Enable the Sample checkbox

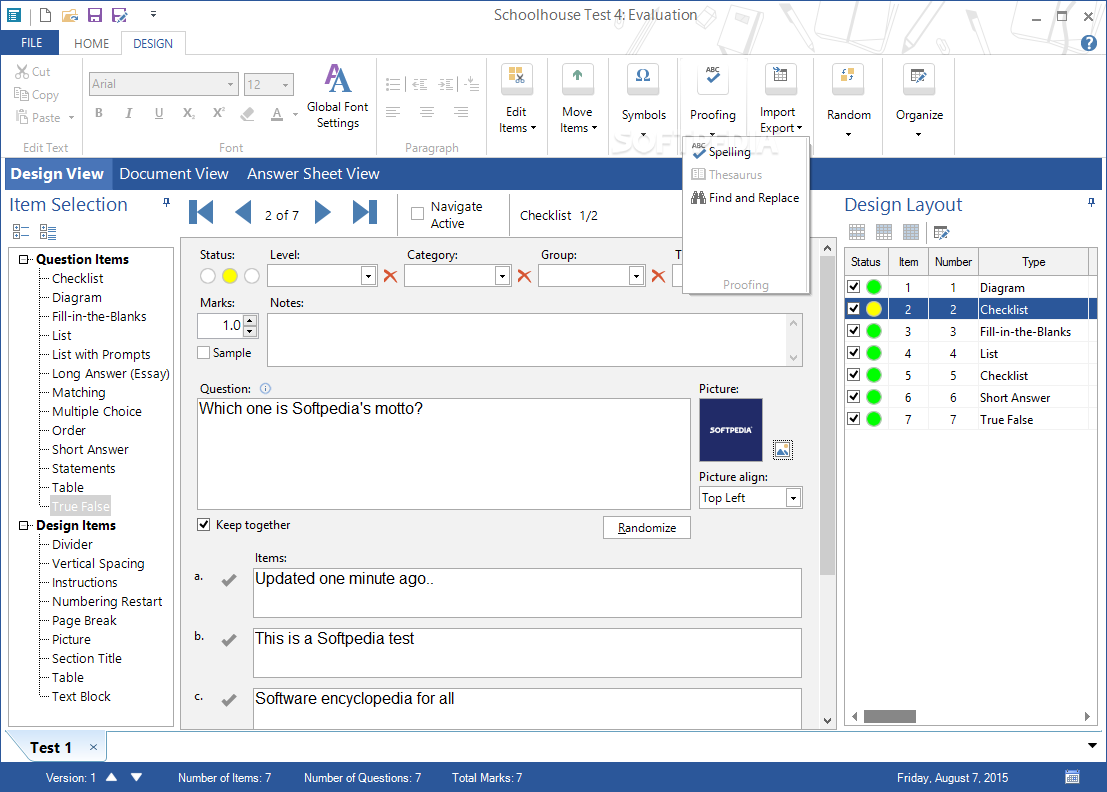204,352
